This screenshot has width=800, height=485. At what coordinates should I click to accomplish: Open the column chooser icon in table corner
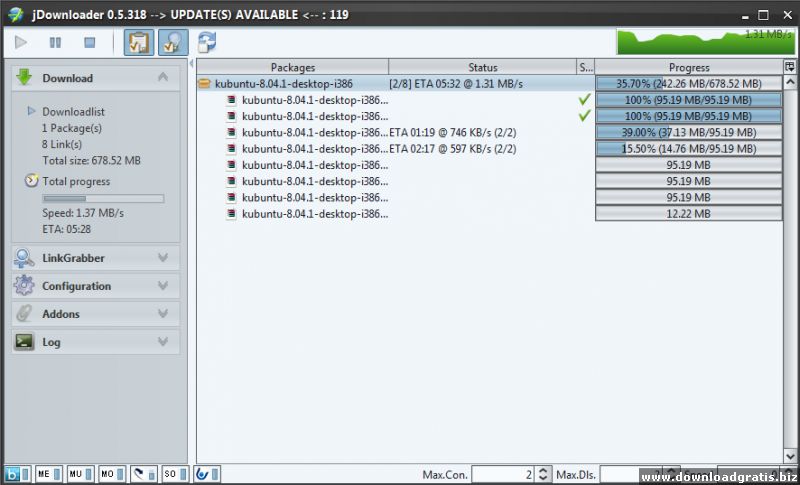pos(789,67)
